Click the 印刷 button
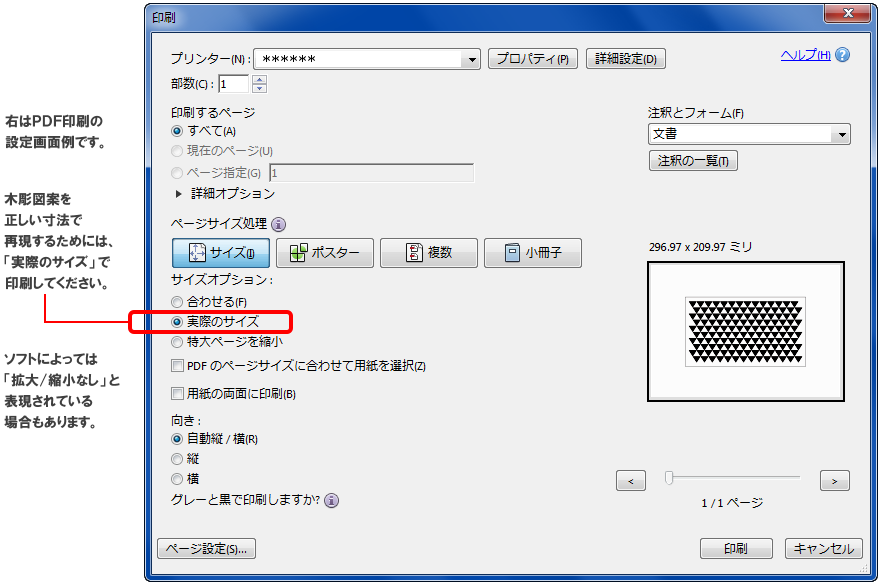This screenshot has width=882, height=586. (x=736, y=549)
